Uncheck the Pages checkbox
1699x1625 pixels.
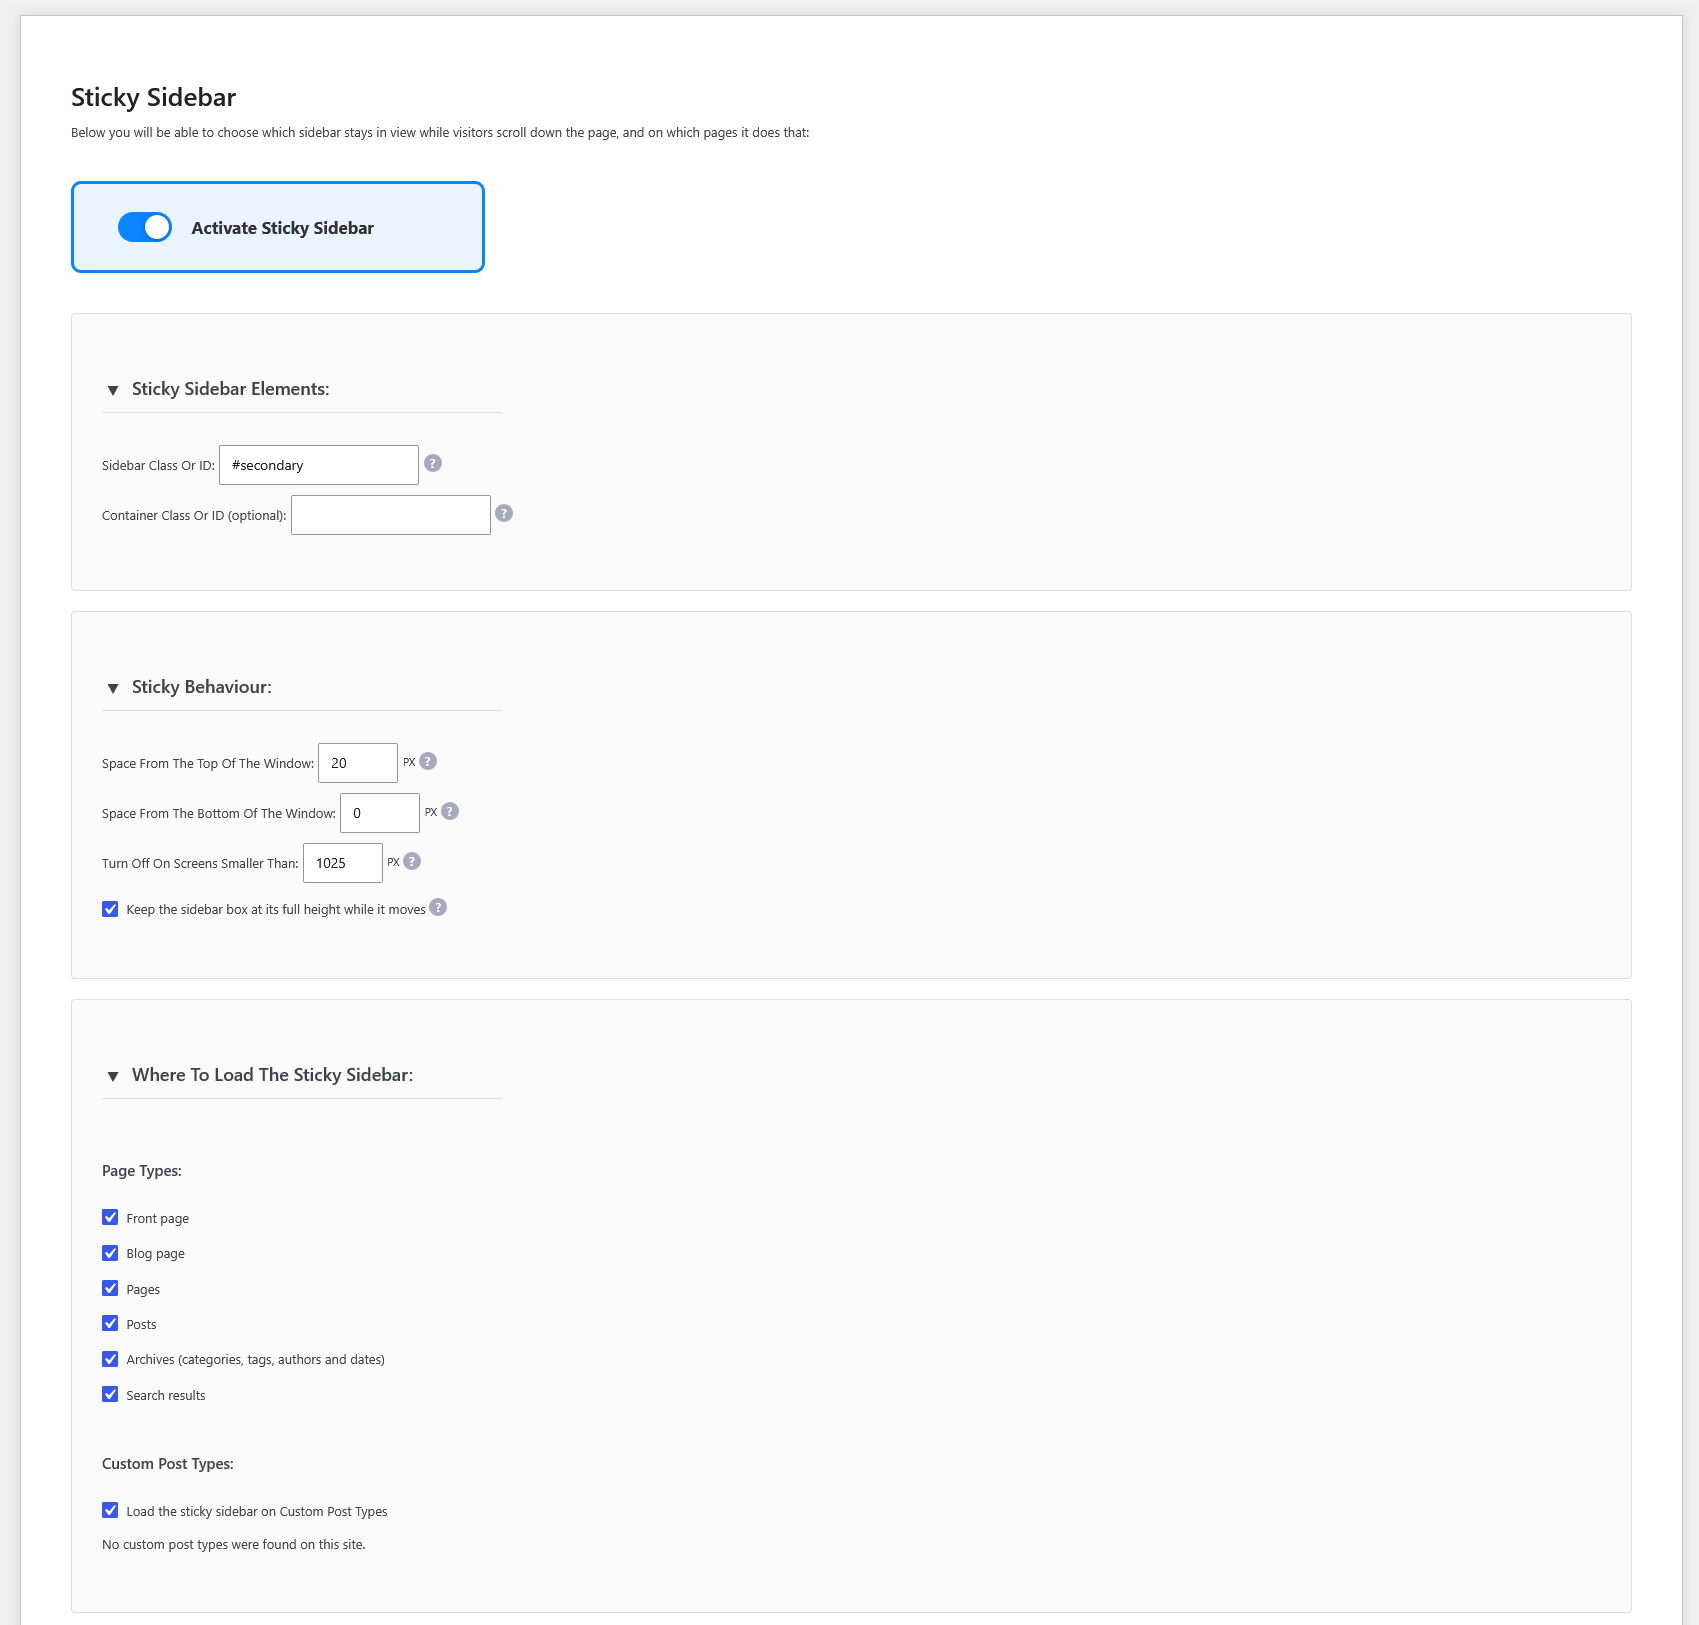click(110, 1288)
